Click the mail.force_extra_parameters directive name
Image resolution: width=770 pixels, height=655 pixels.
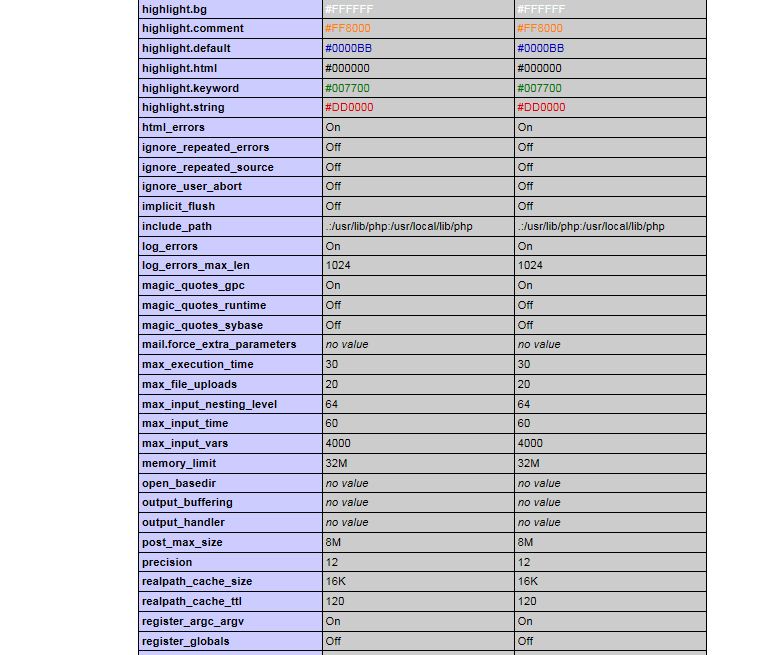[219, 345]
